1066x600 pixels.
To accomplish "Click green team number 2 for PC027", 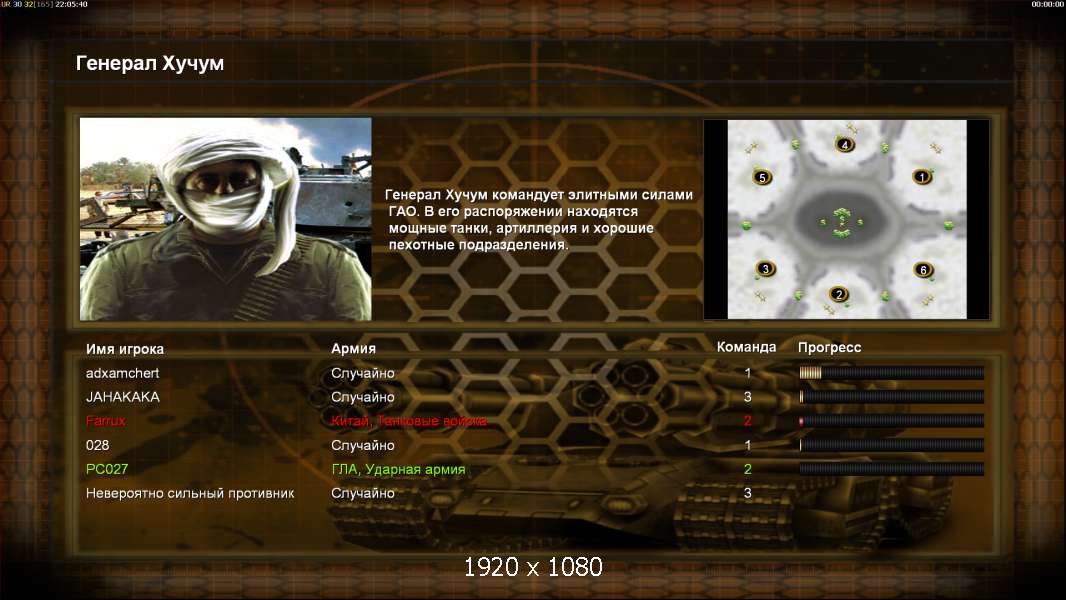I will [x=748, y=469].
